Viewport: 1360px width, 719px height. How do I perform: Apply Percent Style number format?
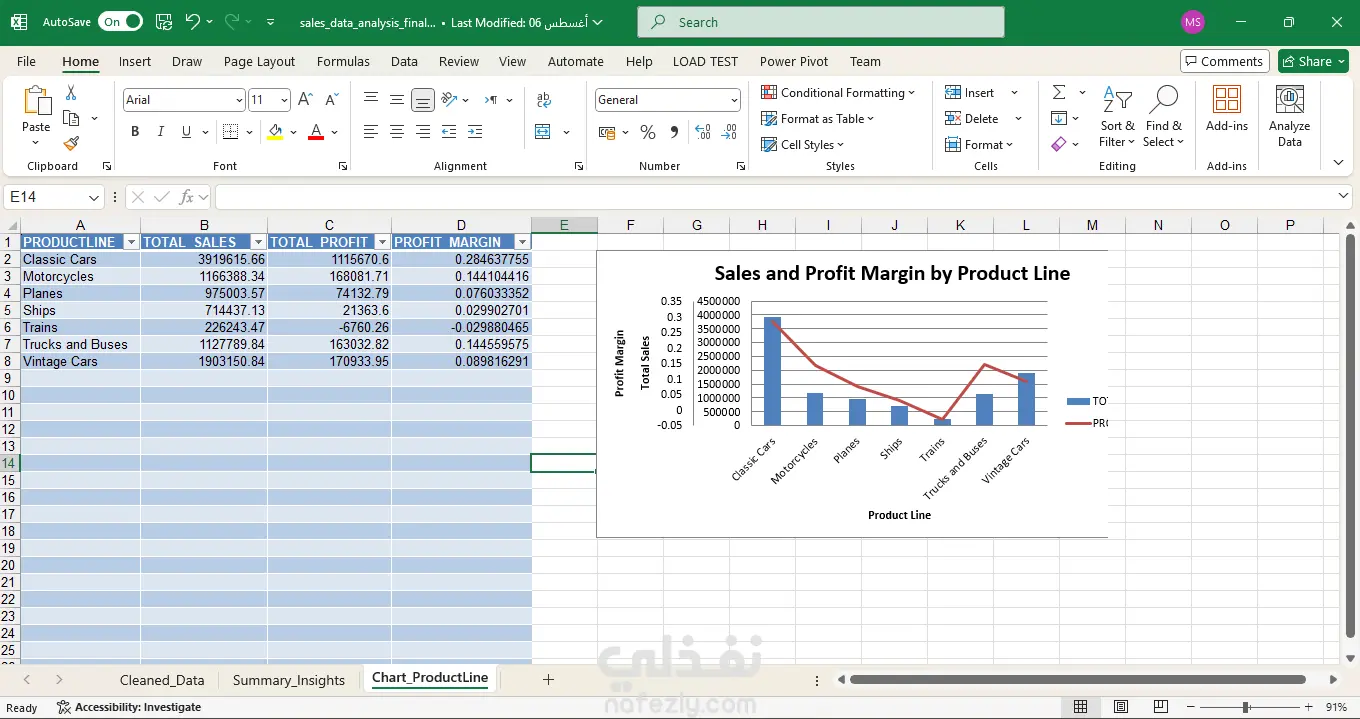coord(648,132)
